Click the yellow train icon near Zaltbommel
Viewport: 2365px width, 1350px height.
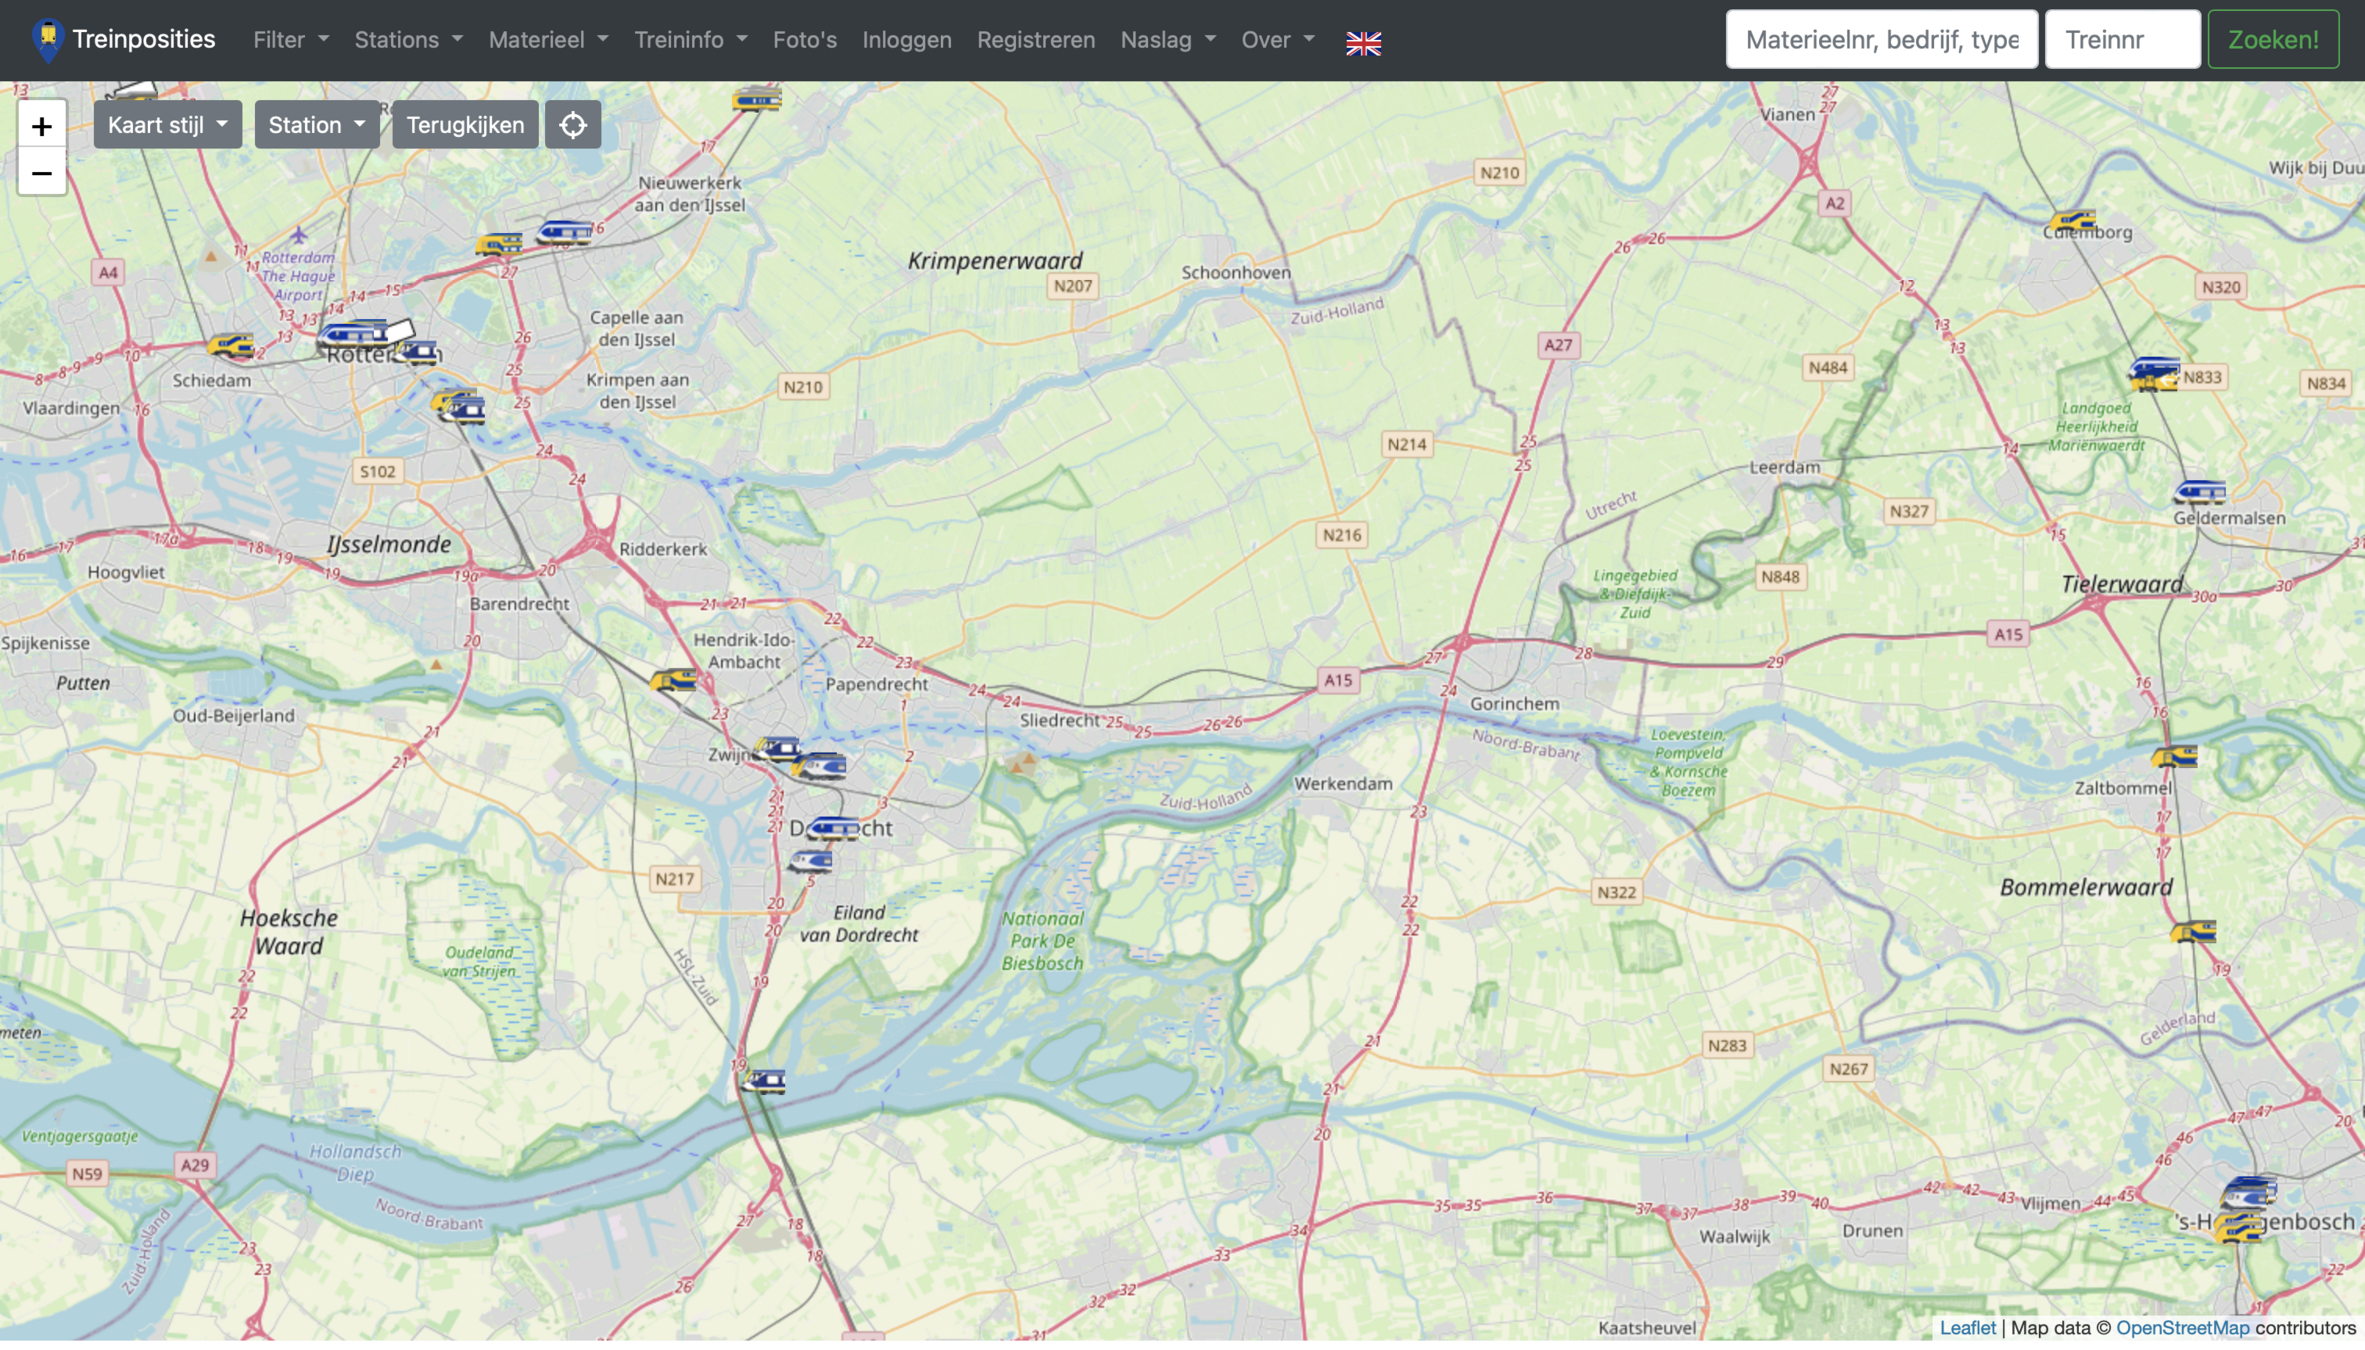tap(2174, 756)
